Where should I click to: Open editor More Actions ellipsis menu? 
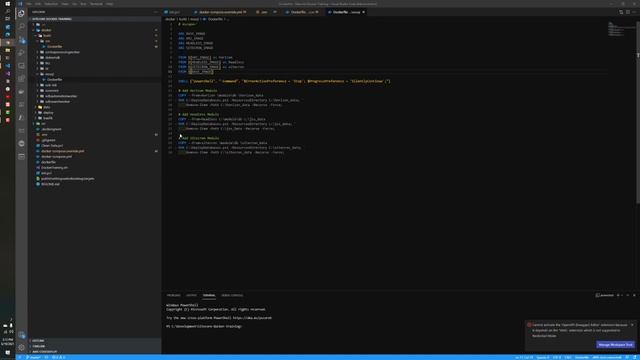click(x=634, y=12)
